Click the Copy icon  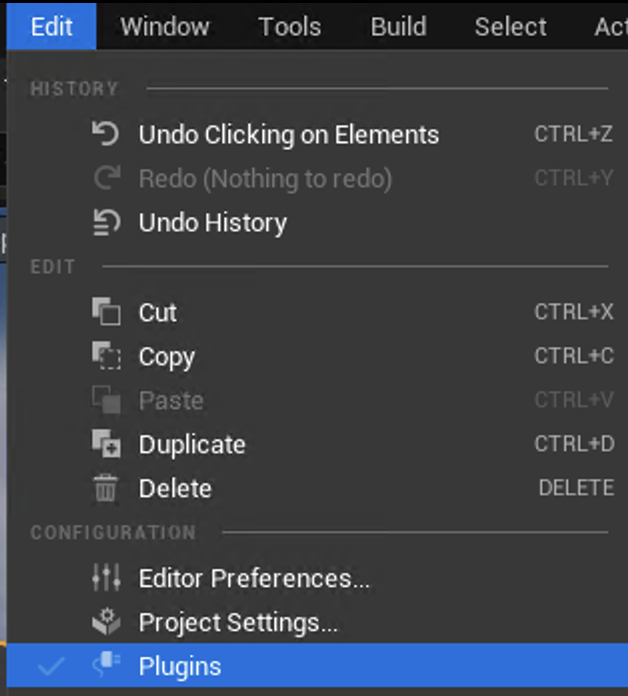[x=105, y=356]
